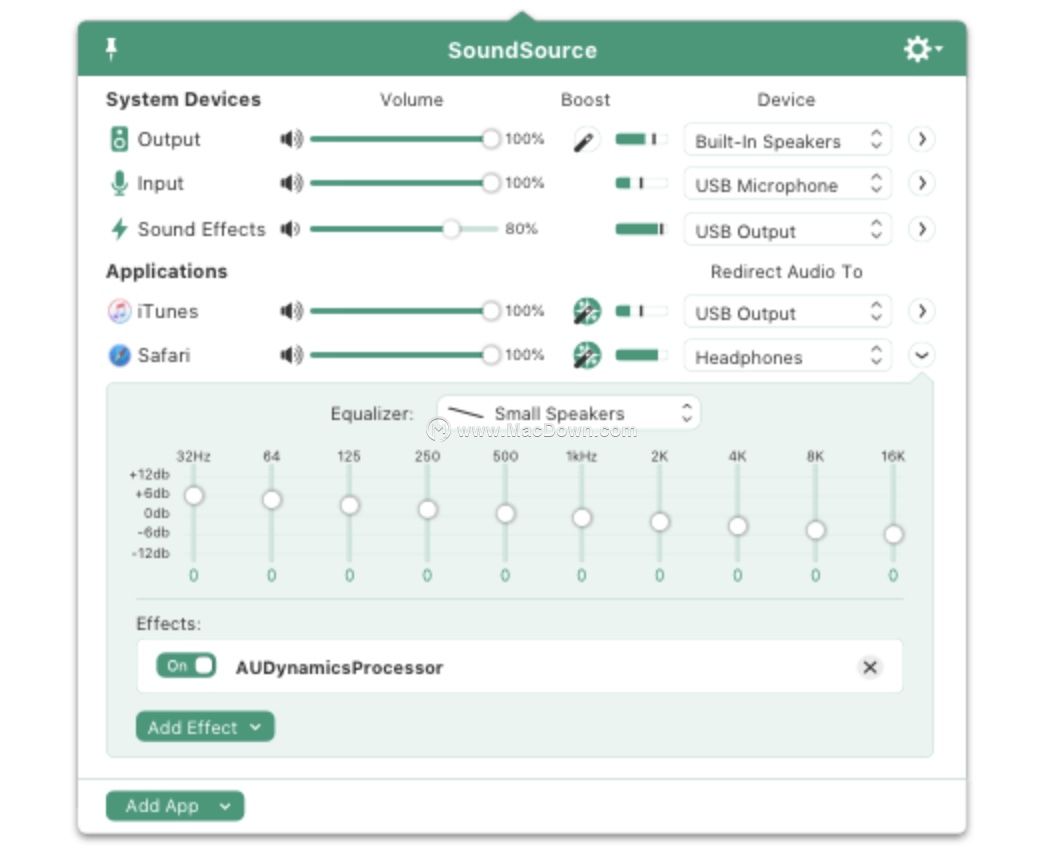Screen dimensions: 1064x858
Task: Expand the iTunes row details arrow
Action: (x=922, y=312)
